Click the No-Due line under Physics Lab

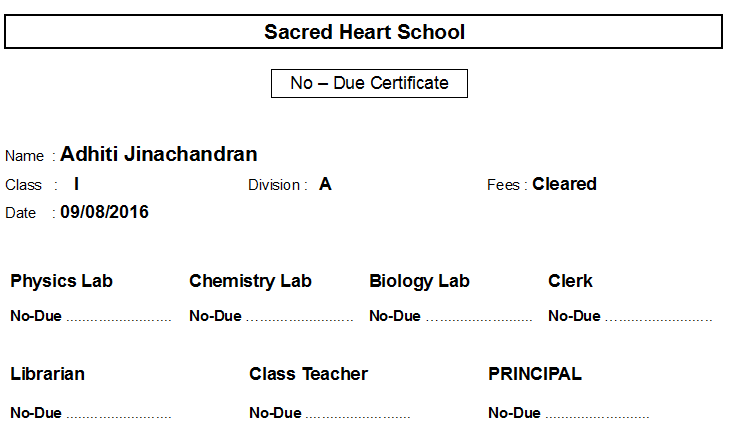click(90, 317)
